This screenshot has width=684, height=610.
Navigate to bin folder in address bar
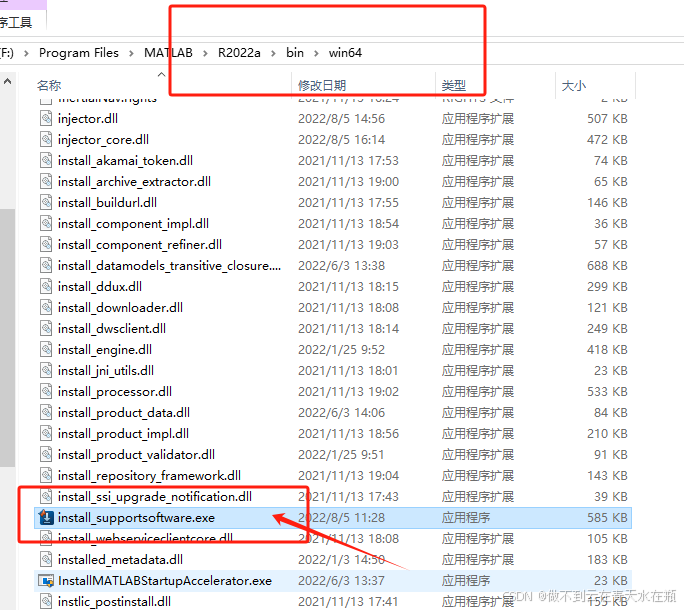(295, 53)
